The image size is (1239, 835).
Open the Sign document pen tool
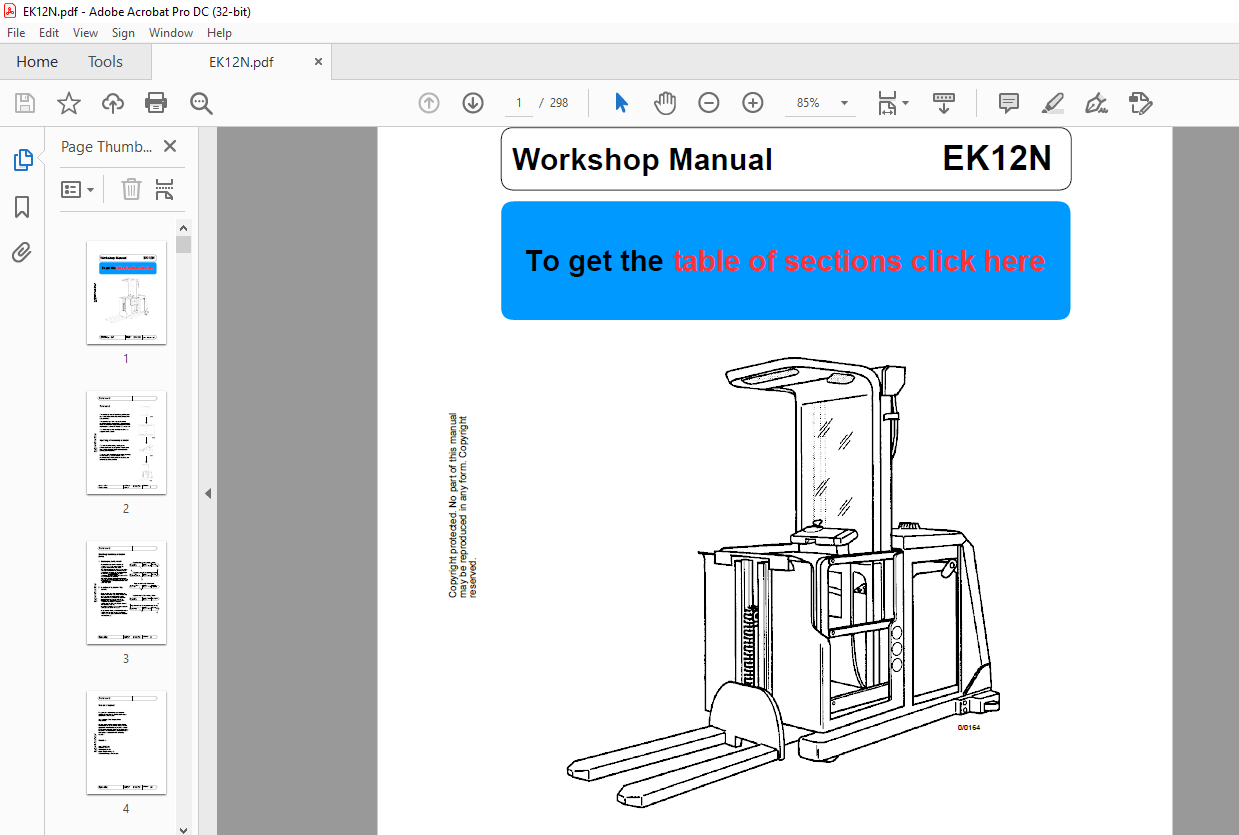pos(1097,103)
